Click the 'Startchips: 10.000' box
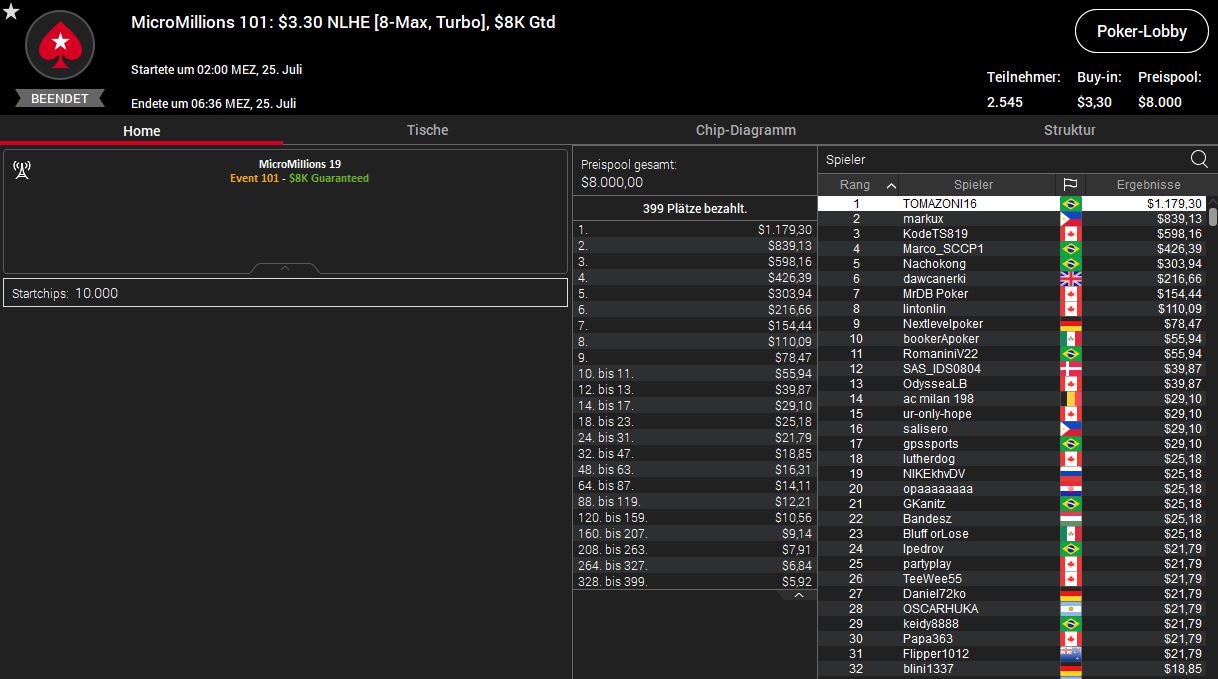 [x=285, y=293]
